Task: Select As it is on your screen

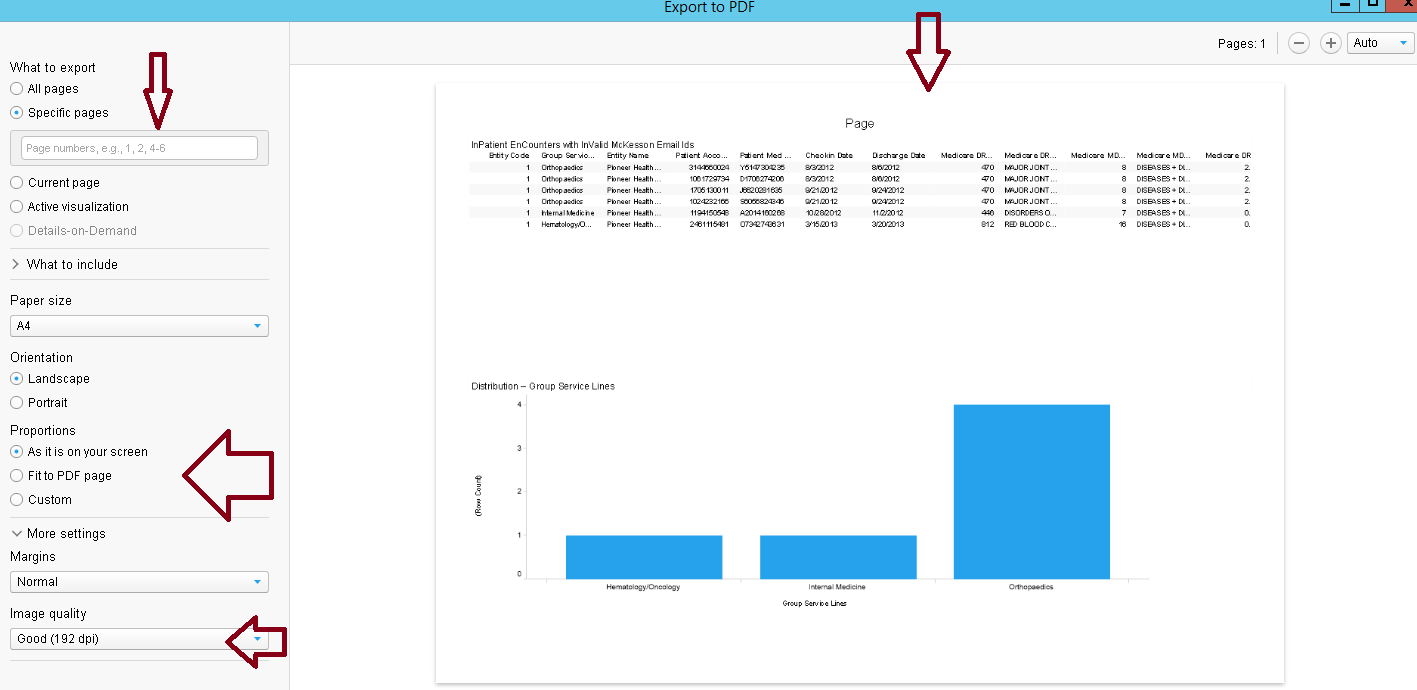Action: point(17,452)
